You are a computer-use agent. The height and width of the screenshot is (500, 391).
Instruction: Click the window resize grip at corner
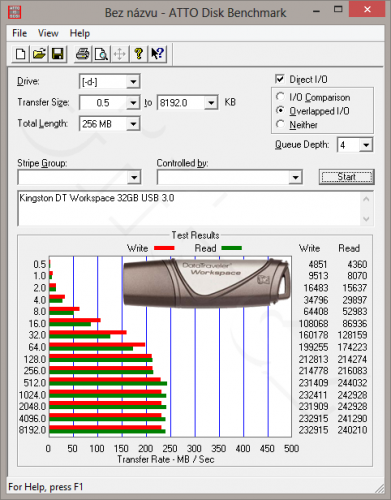click(x=379, y=489)
